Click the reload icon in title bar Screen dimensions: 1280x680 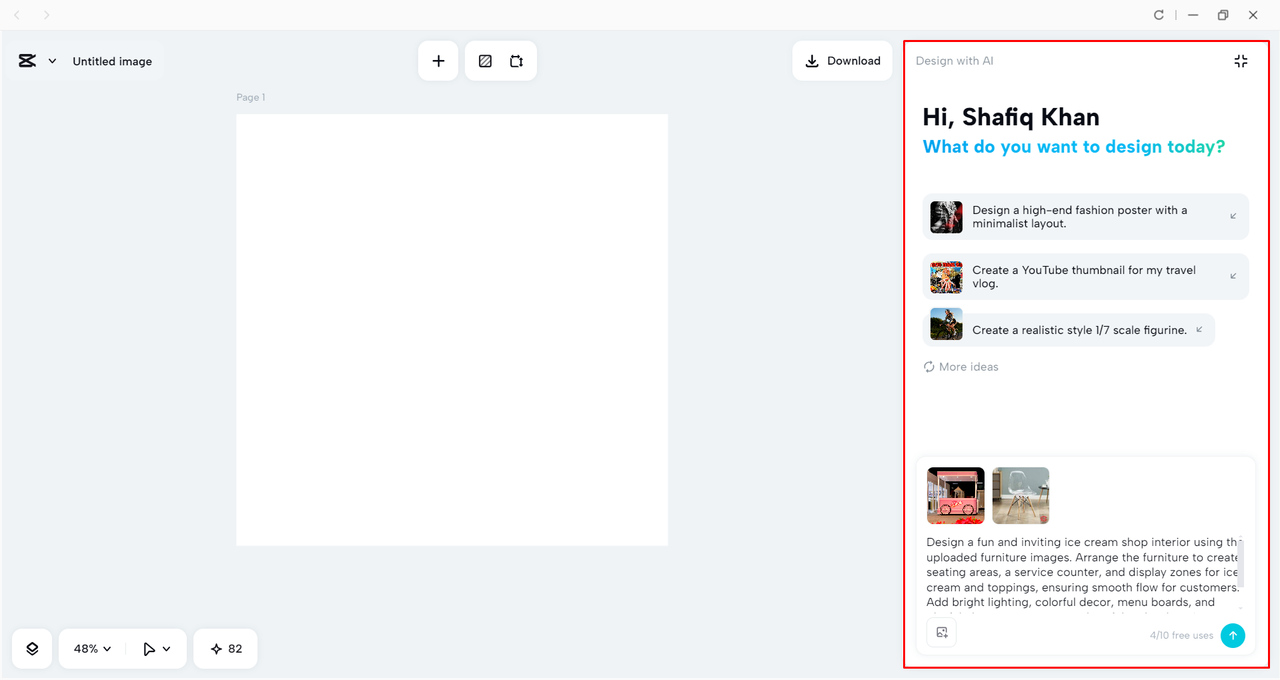point(1159,15)
